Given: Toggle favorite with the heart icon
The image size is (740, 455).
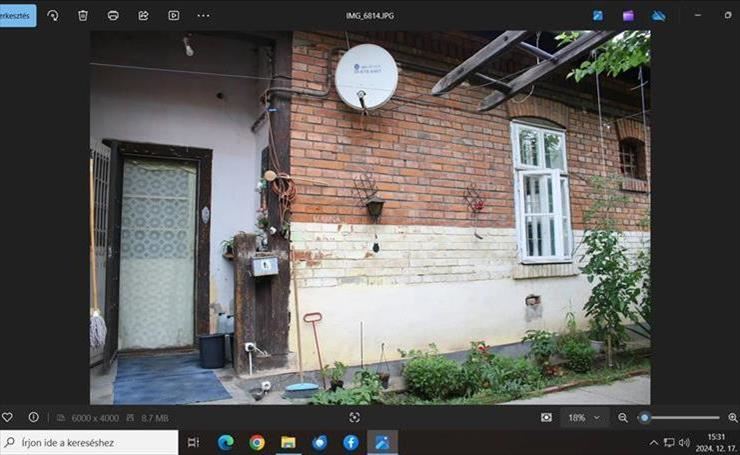Looking at the screenshot, I should tap(8, 417).
